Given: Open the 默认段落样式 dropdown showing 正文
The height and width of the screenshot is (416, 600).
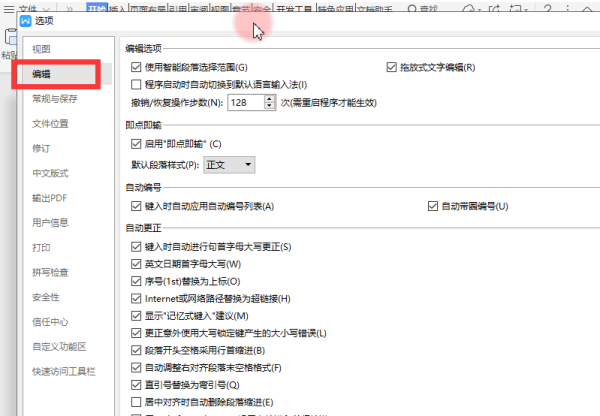Looking at the screenshot, I should pyautogui.click(x=229, y=165).
